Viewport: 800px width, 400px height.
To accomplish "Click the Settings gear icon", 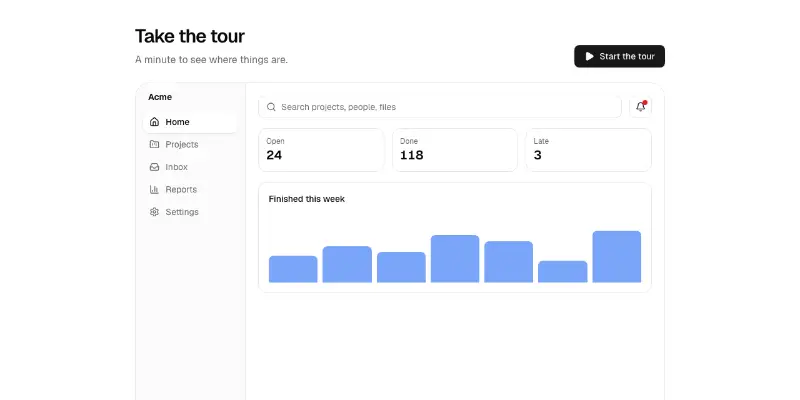I will pyautogui.click(x=154, y=212).
